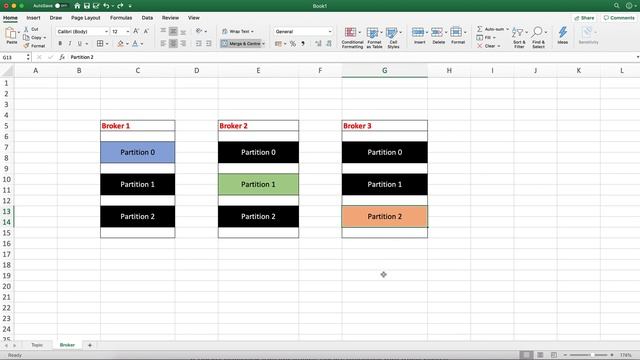Open the Formulas ribbon tab
Viewport: 640px width, 360px height.
121,18
